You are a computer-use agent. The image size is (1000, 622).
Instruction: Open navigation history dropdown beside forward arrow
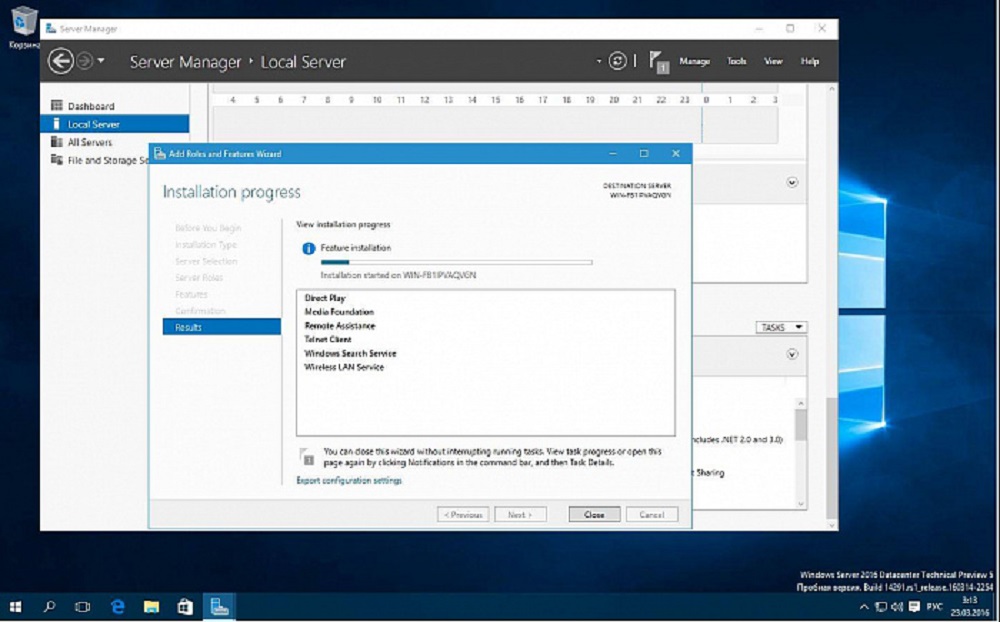pyautogui.click(x=101, y=61)
